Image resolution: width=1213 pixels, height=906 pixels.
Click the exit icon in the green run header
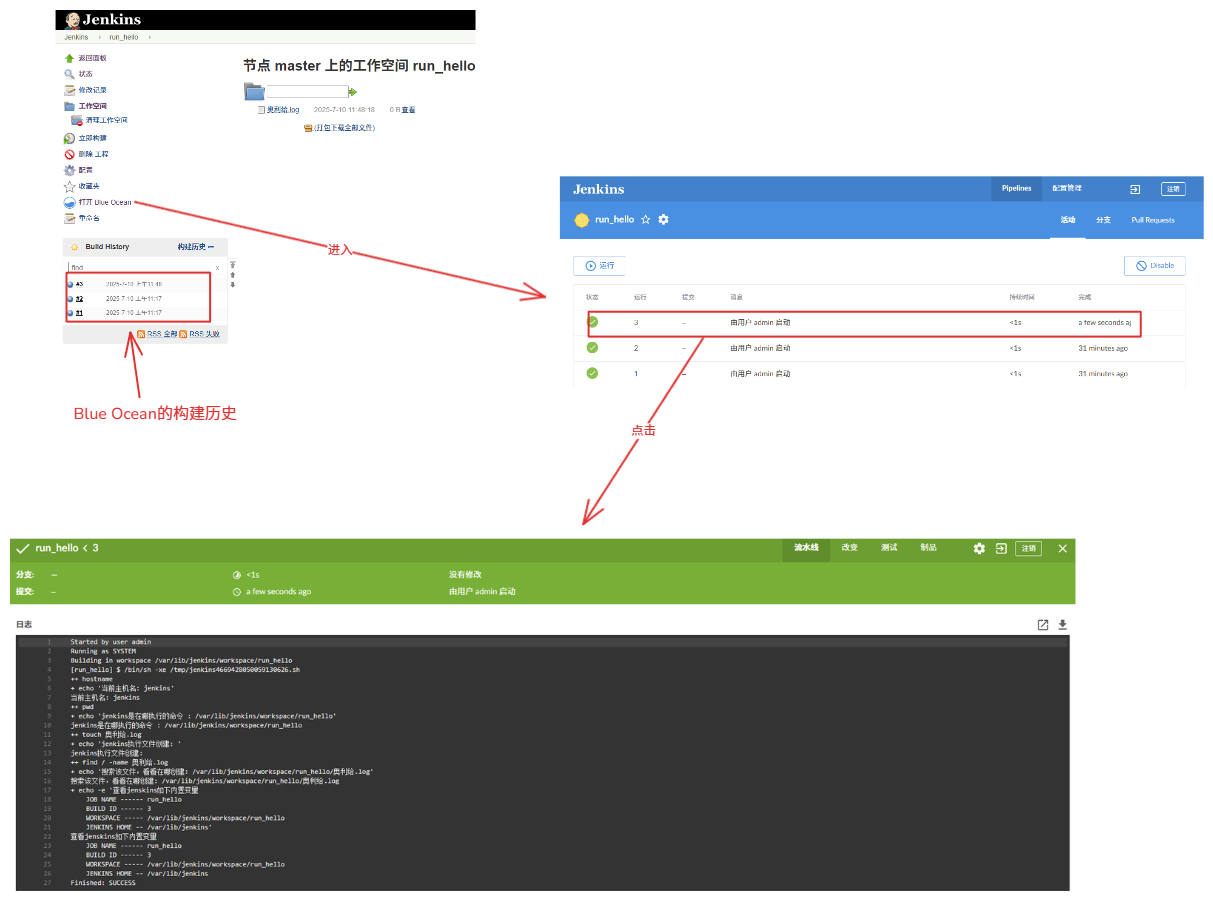[x=1000, y=548]
